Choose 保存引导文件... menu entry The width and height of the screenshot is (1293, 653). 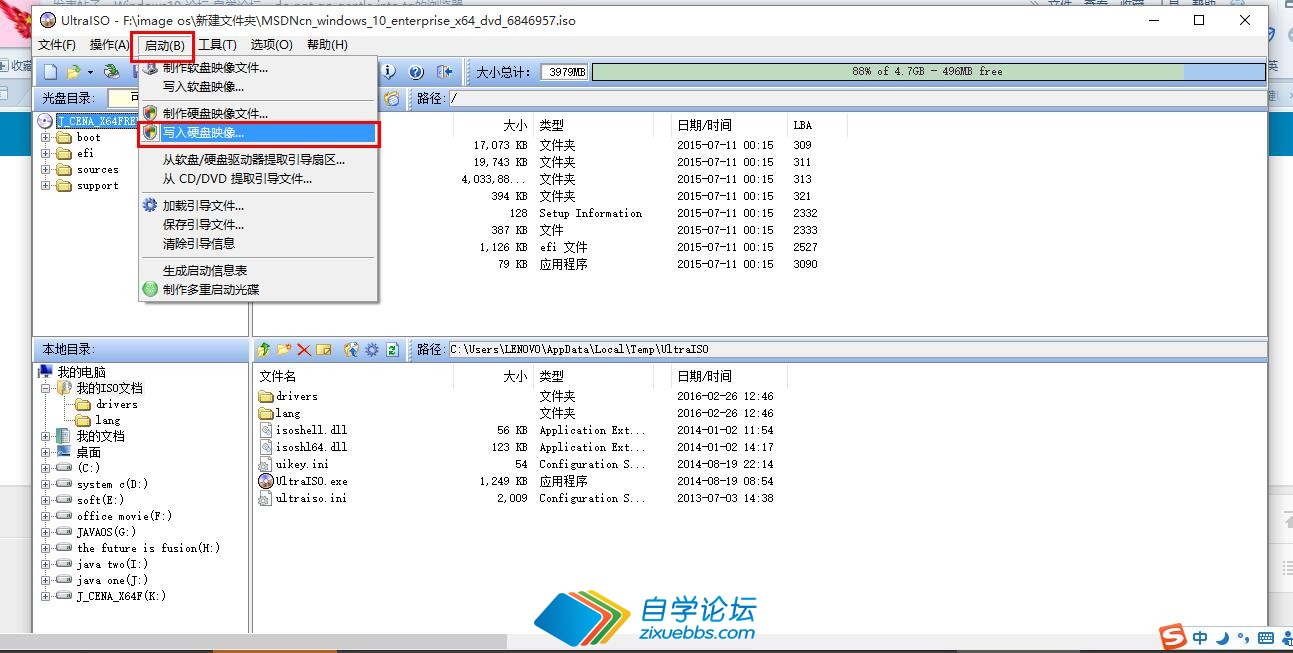[x=258, y=224]
